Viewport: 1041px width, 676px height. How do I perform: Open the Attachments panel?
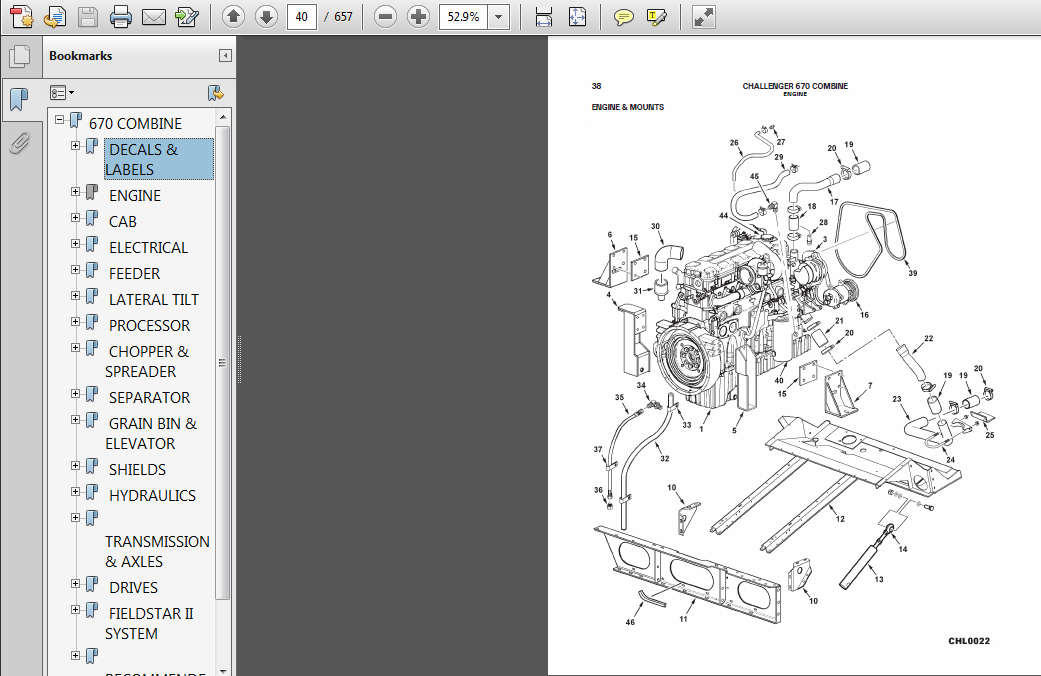pos(19,144)
